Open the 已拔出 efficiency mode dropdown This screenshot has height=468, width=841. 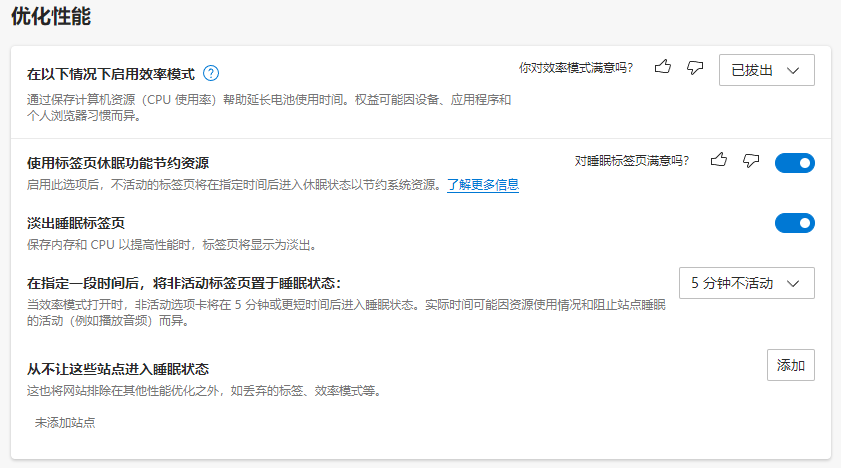click(x=766, y=70)
